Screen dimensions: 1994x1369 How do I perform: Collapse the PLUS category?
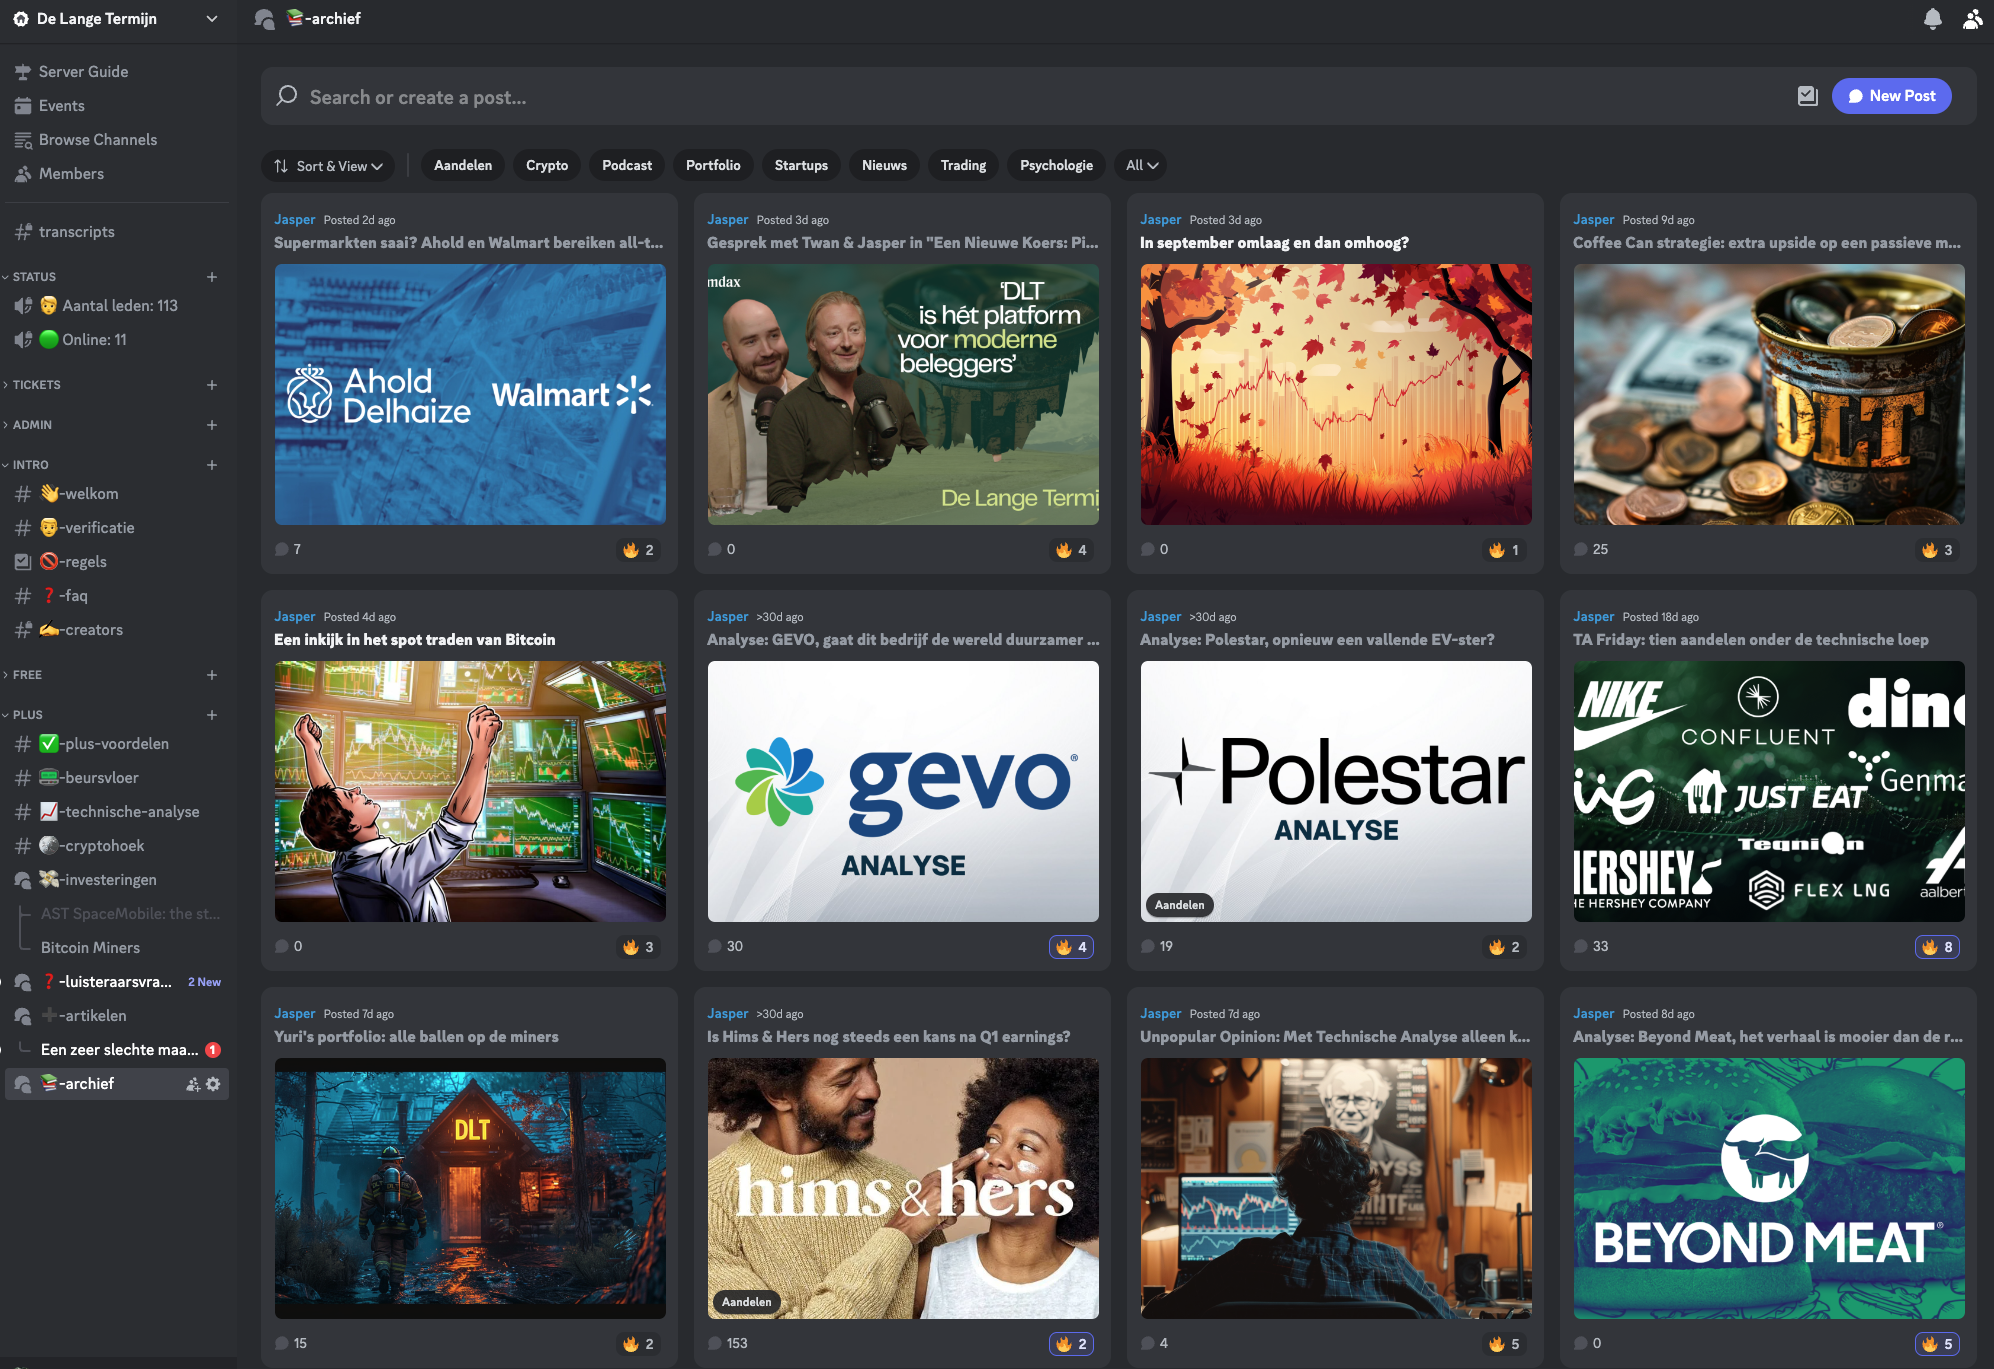[24, 715]
